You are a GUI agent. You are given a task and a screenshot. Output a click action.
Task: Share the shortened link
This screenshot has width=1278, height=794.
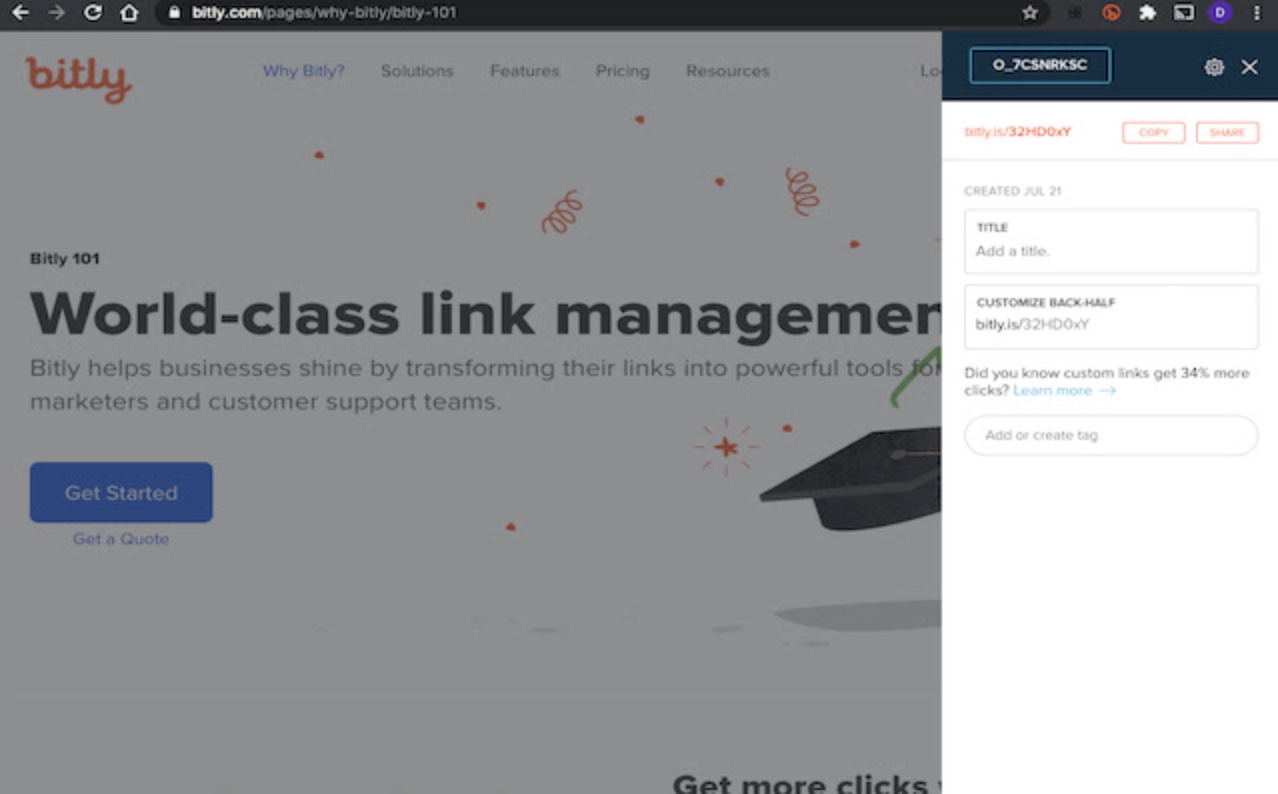(x=1227, y=133)
